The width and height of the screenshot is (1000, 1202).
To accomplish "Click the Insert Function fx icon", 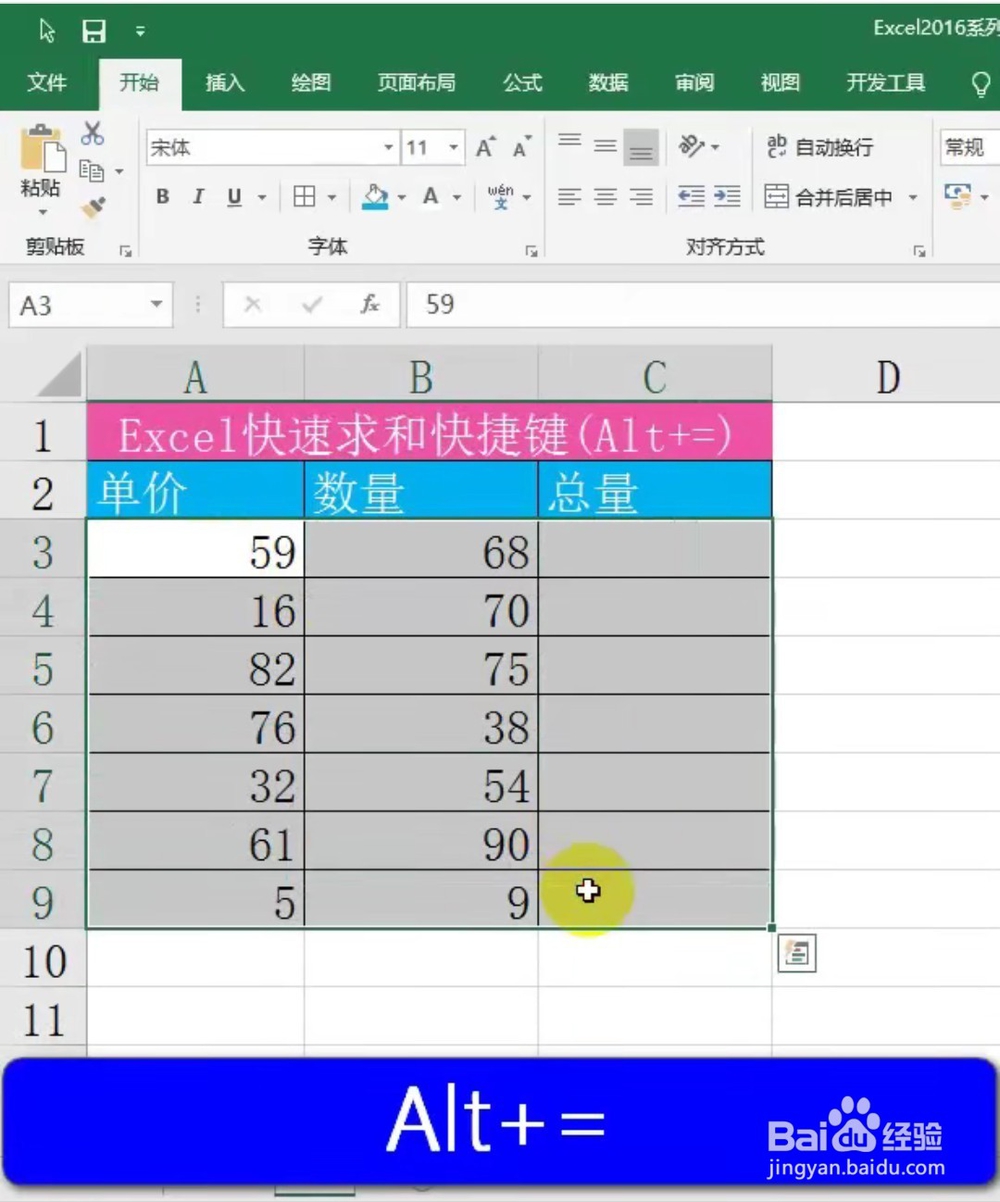I will click(370, 305).
